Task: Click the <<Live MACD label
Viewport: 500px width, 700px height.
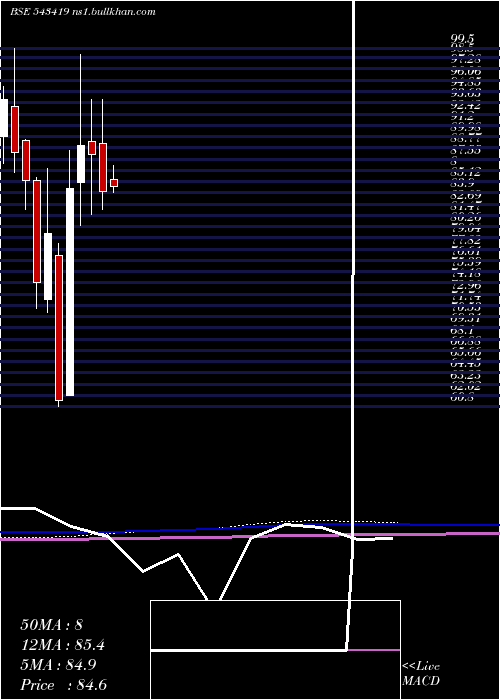Action: 421,674
